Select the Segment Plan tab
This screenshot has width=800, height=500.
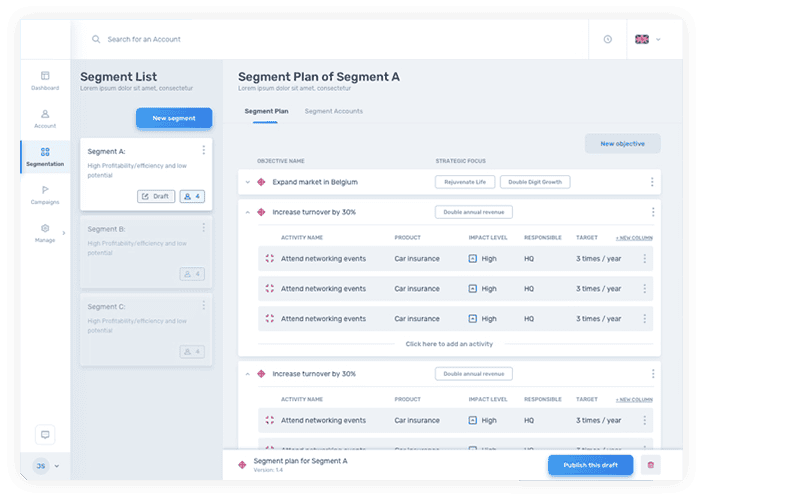coord(266,111)
